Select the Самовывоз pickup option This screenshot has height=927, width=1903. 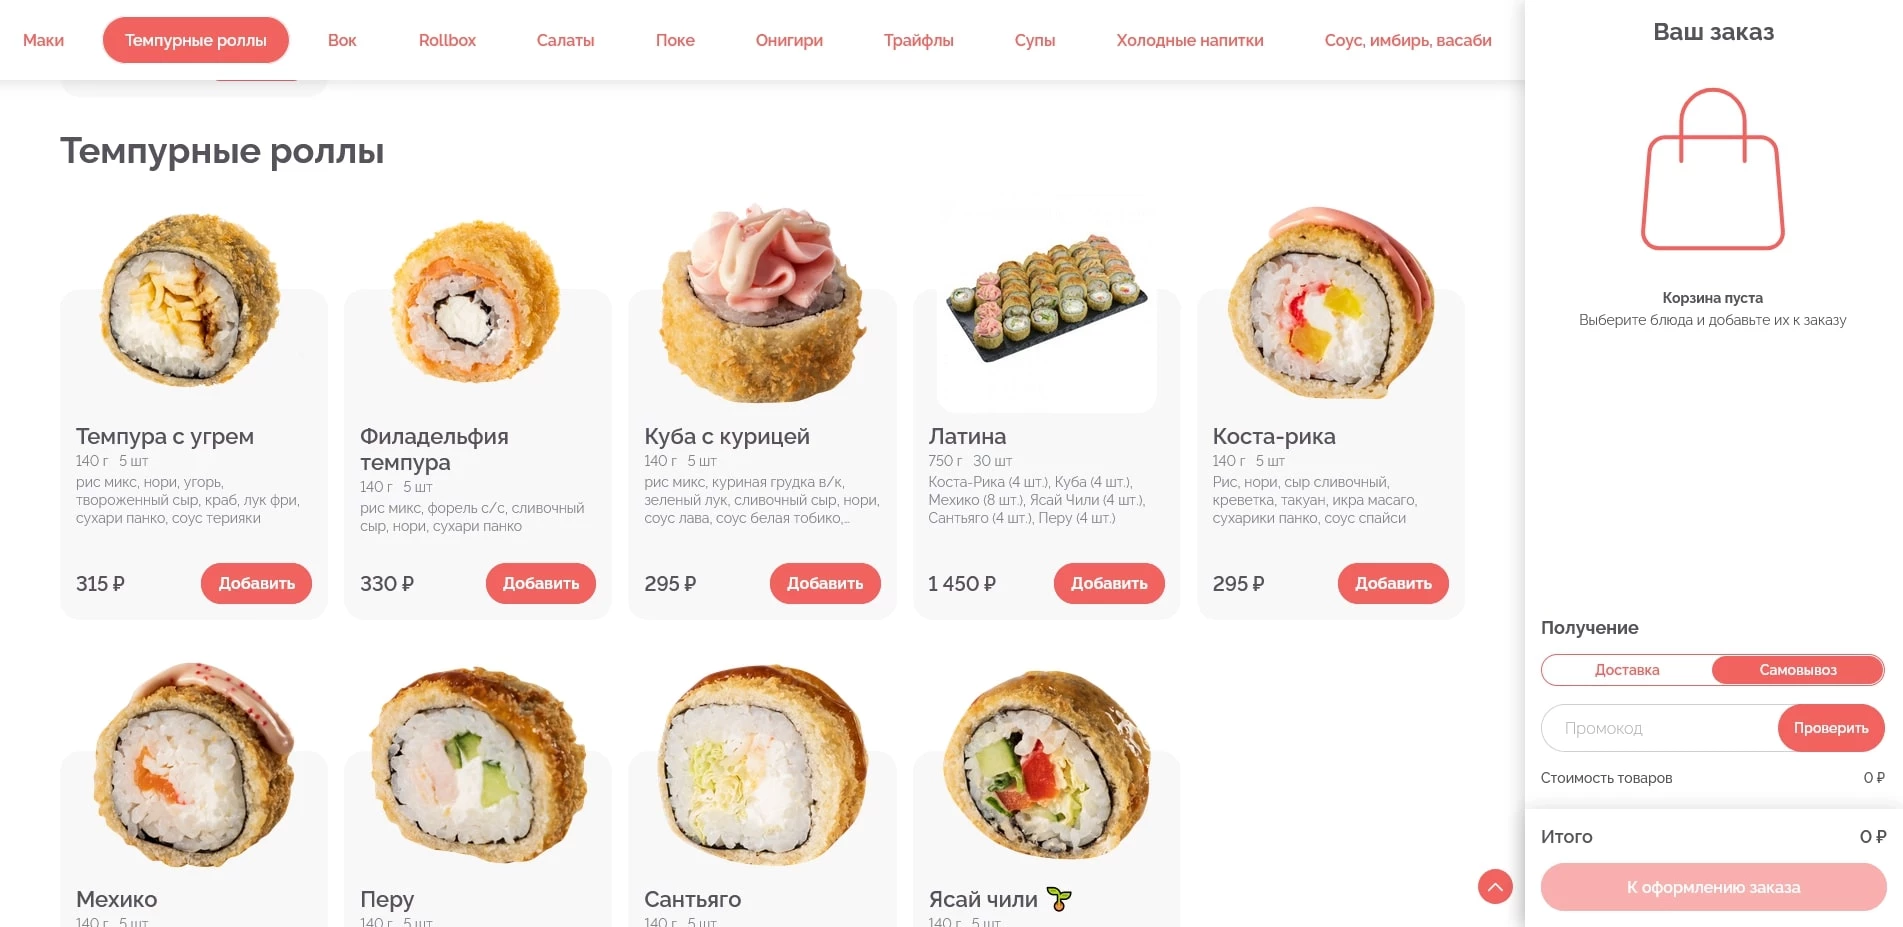(x=1798, y=670)
